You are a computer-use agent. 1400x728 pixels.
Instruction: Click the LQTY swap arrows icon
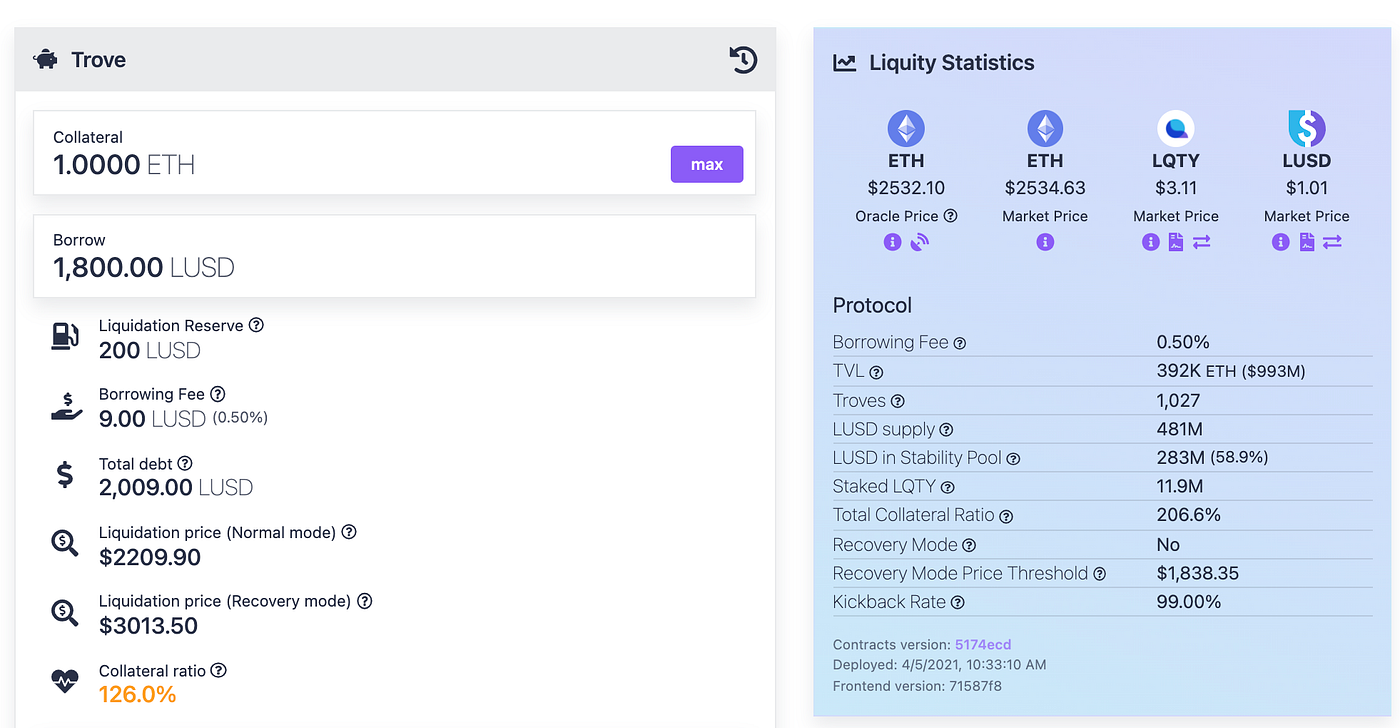1202,242
